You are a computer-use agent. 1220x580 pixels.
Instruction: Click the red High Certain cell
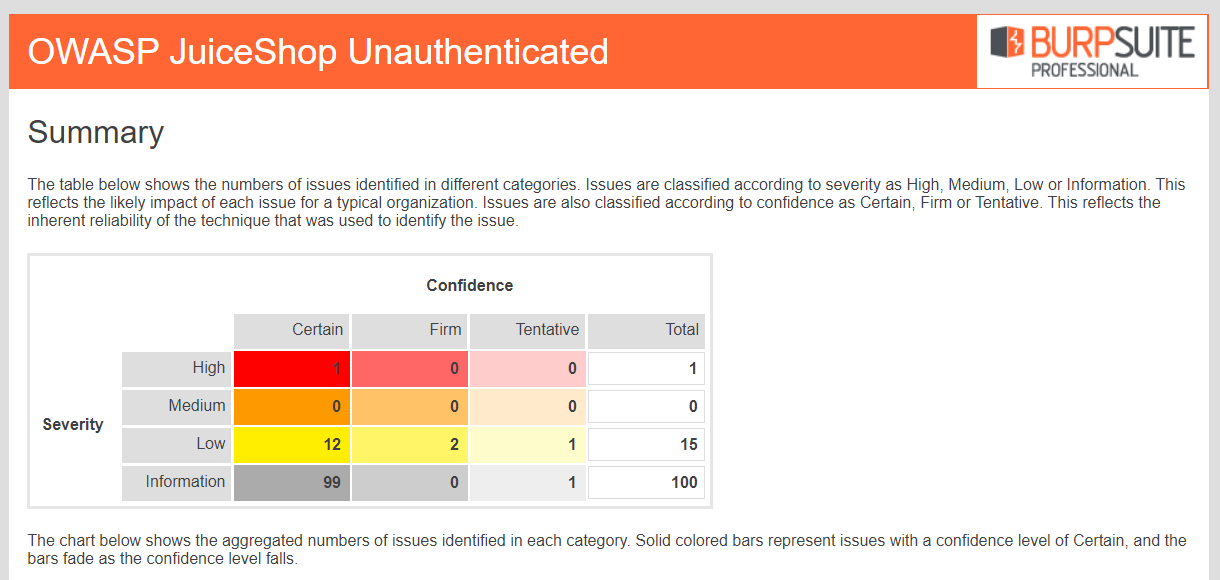click(291, 368)
